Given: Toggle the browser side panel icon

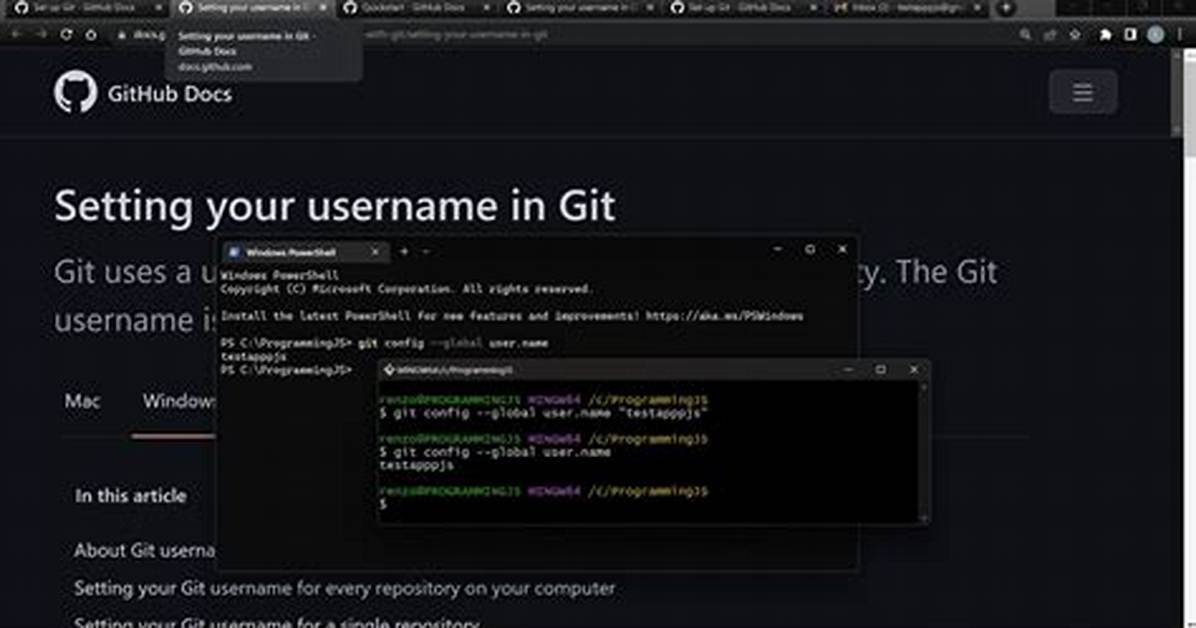Looking at the screenshot, I should click(1130, 34).
